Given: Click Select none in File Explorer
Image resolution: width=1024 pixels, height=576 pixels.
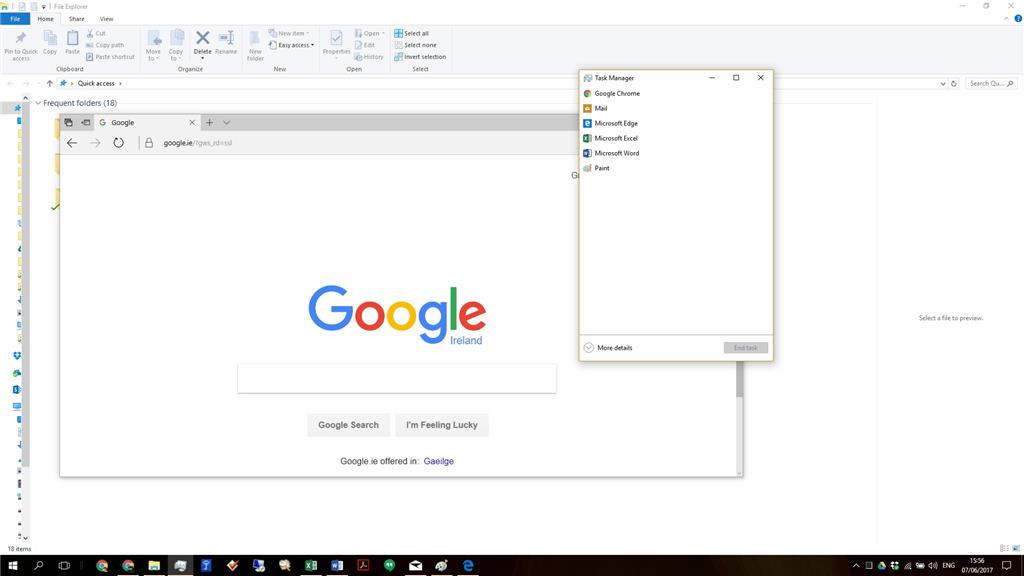Looking at the screenshot, I should (415, 45).
